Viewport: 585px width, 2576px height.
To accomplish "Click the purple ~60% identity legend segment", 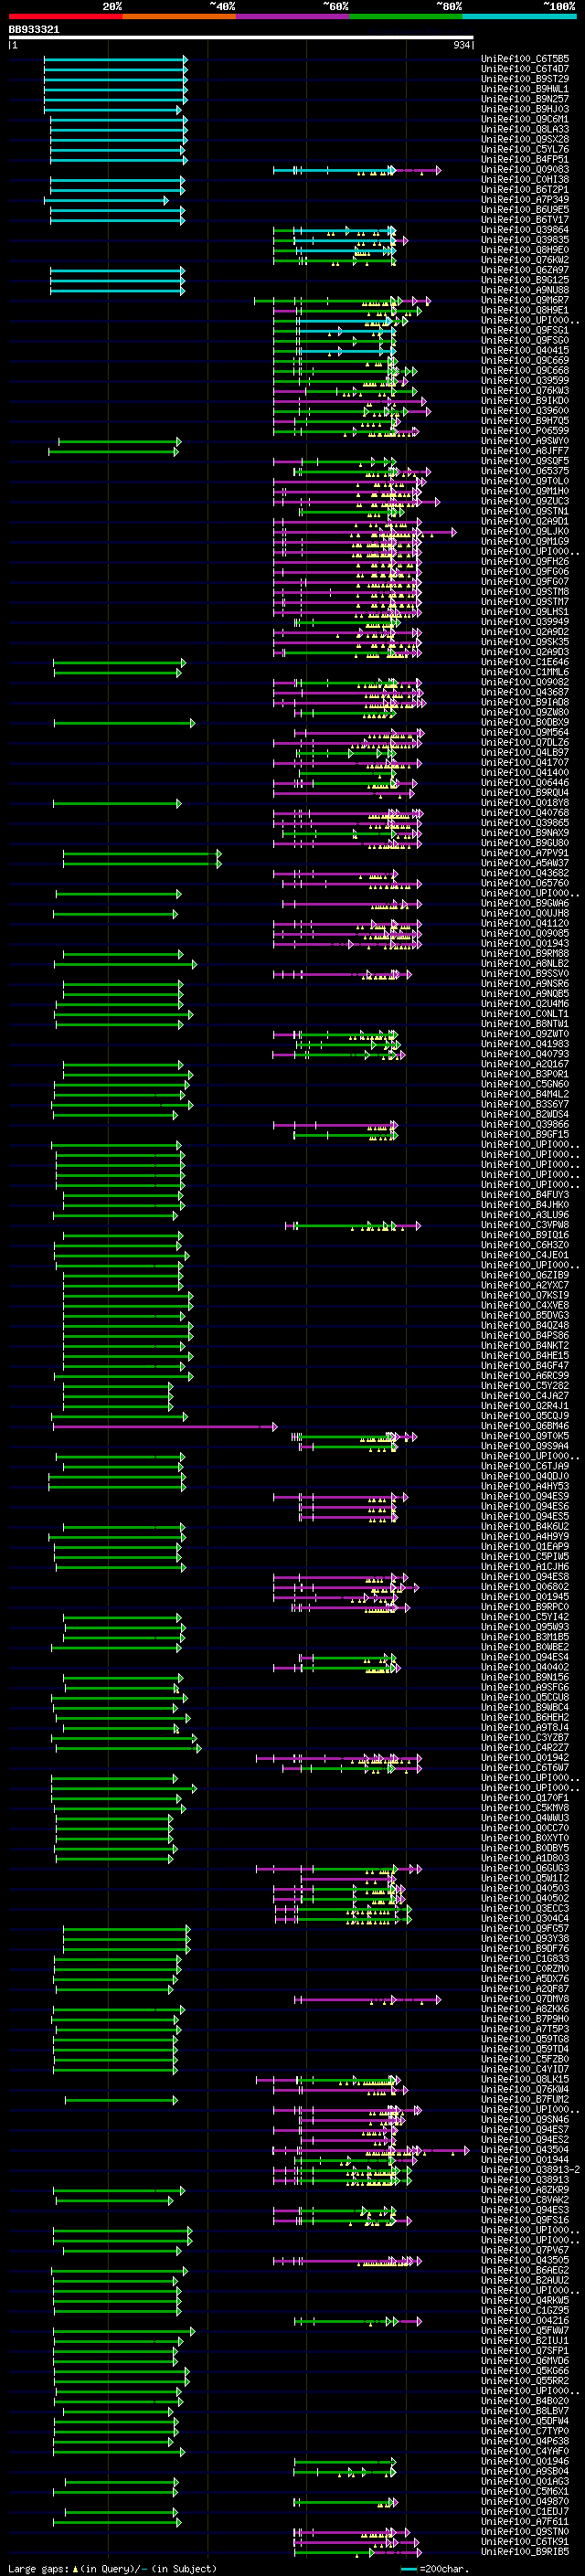I will coord(293,16).
